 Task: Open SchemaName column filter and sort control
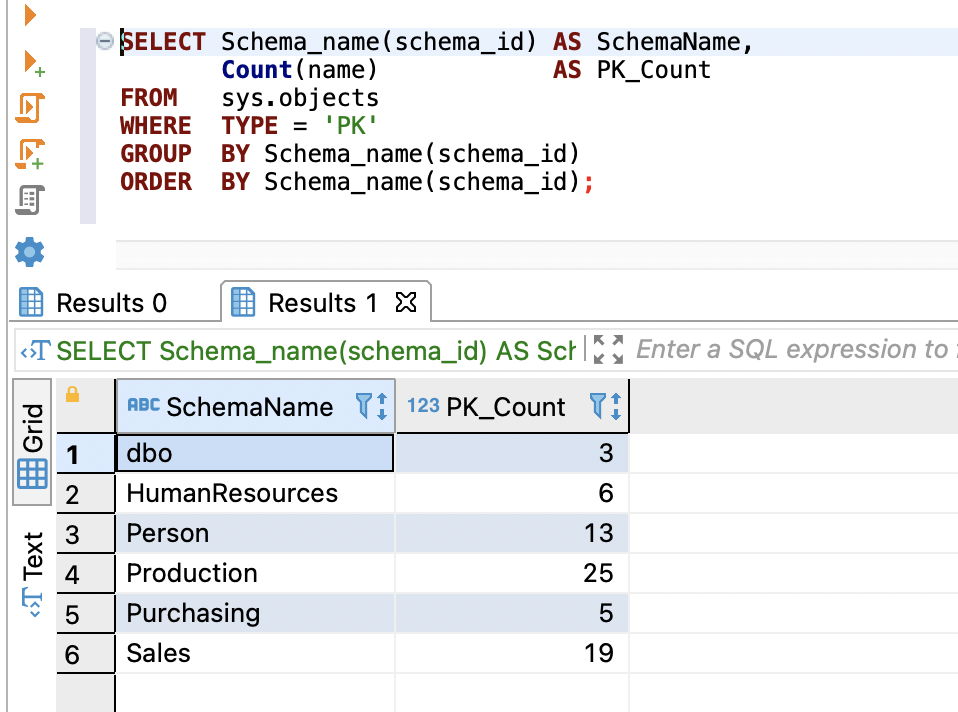tap(371, 406)
